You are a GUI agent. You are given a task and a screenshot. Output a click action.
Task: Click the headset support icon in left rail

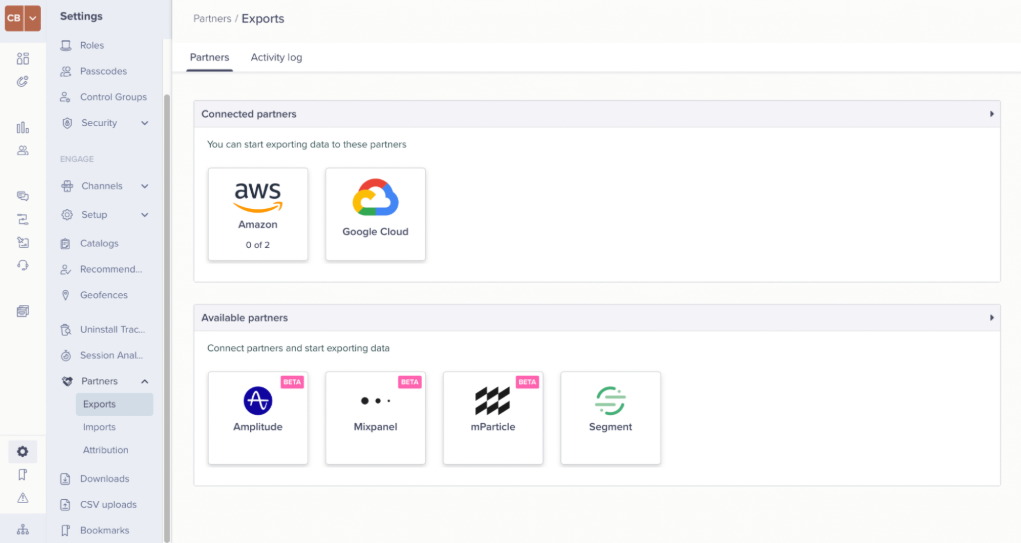pos(23,265)
